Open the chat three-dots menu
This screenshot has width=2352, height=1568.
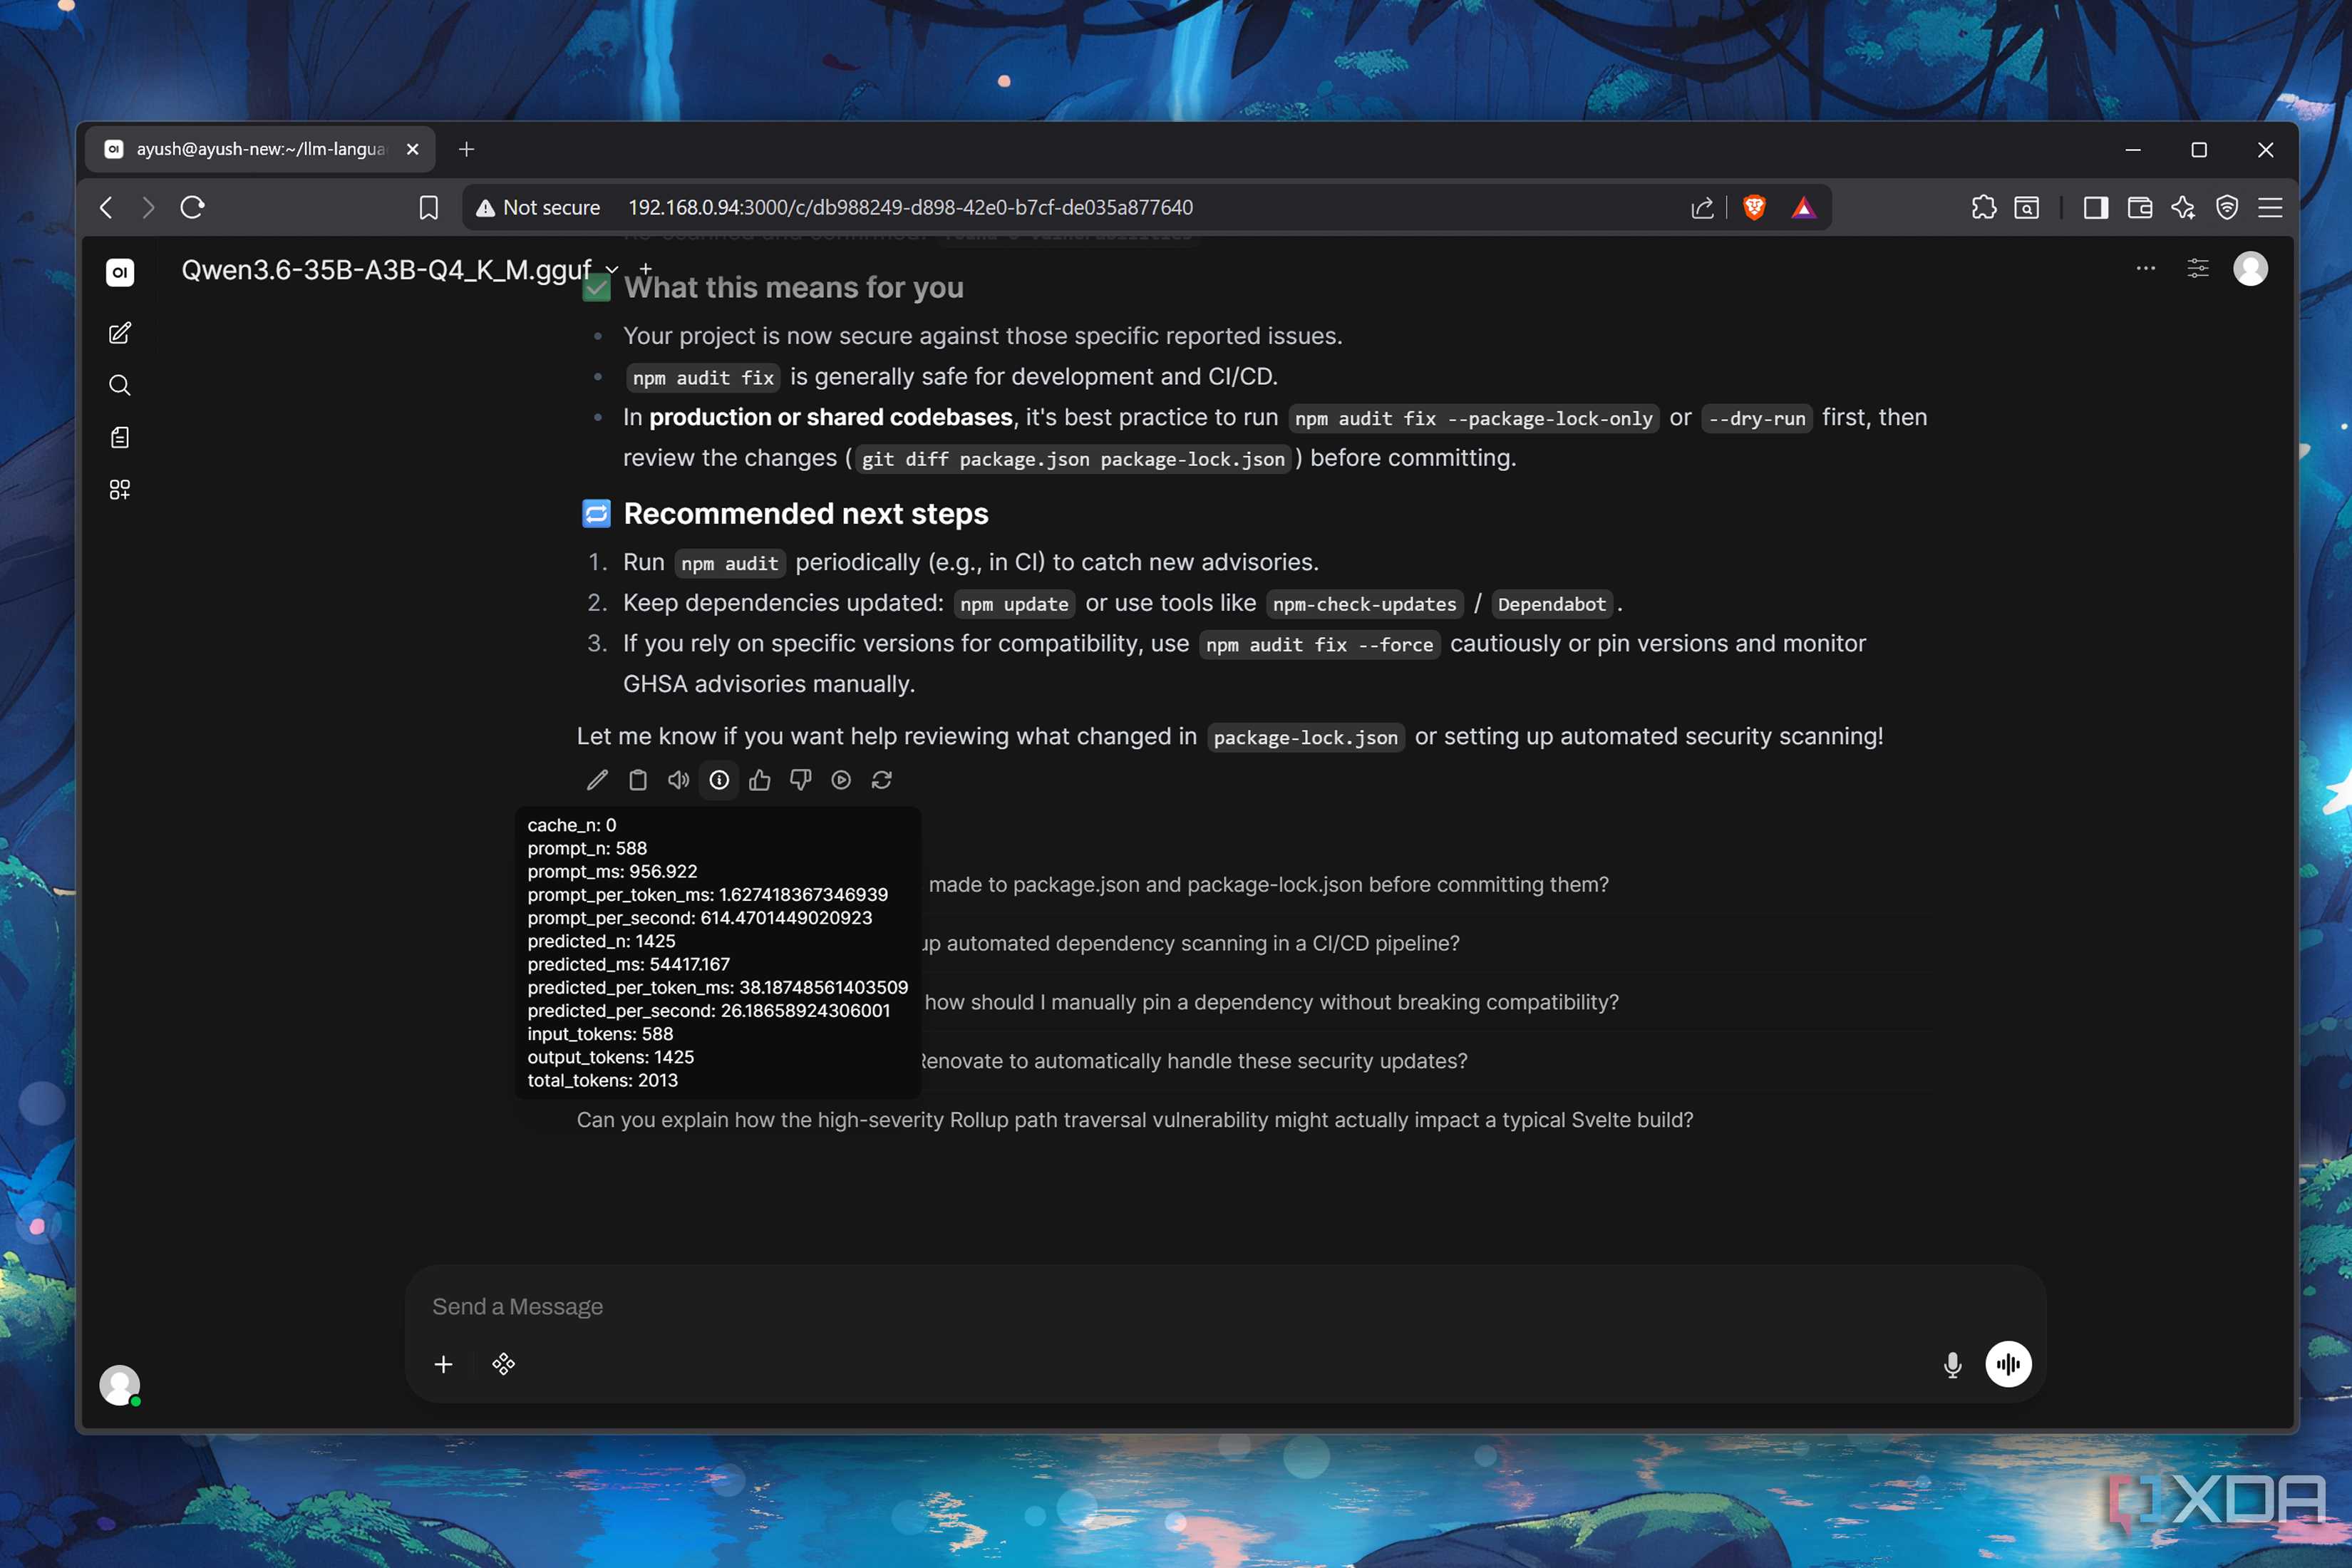pyautogui.click(x=2145, y=268)
